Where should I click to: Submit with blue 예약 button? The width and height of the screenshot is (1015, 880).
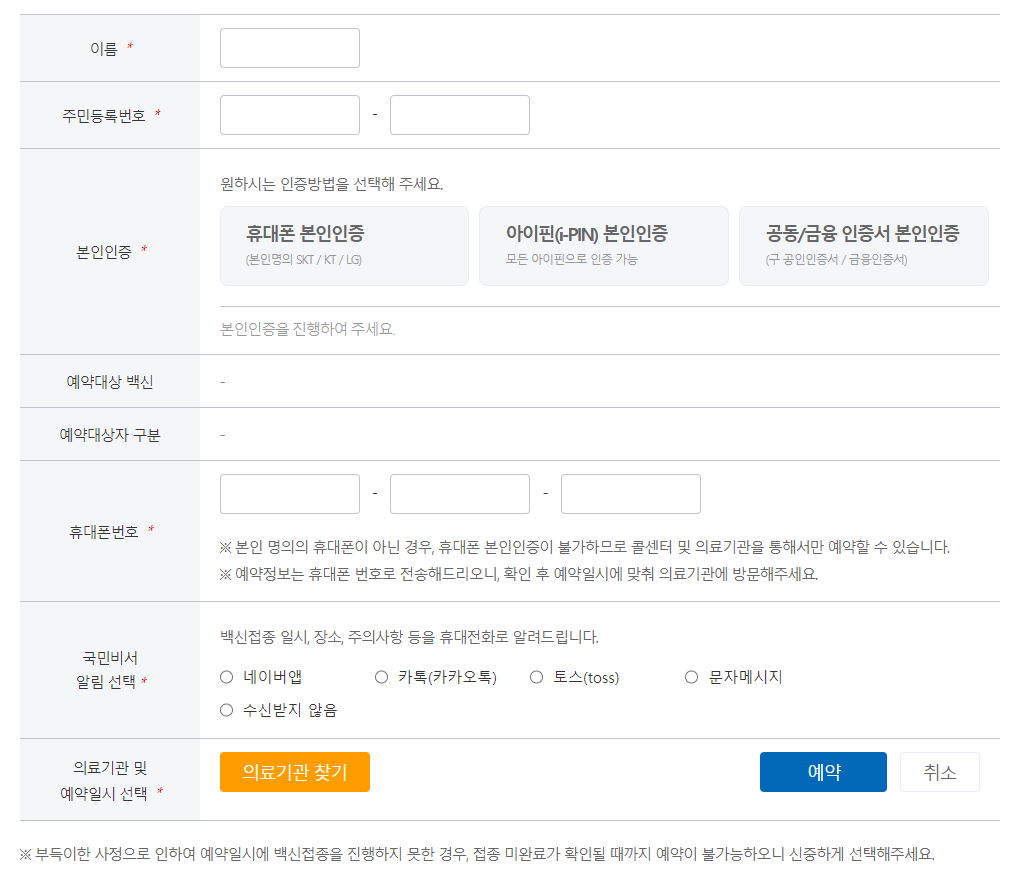823,772
